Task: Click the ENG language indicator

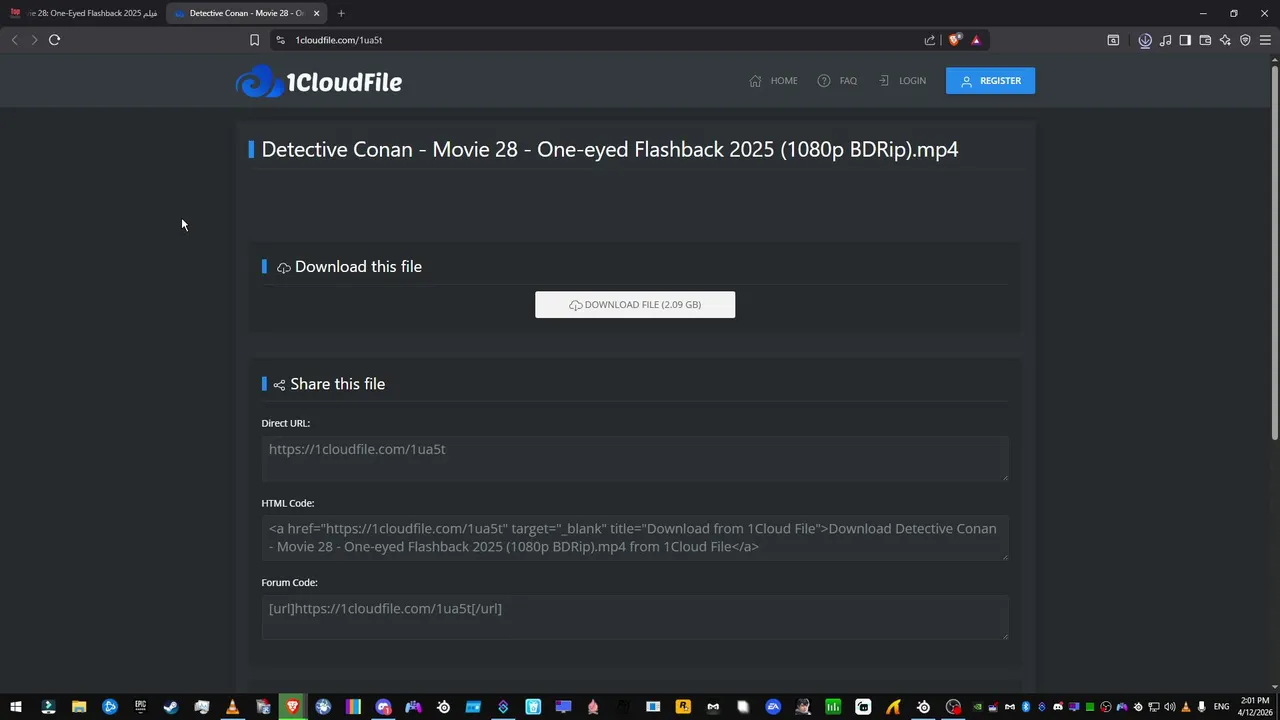Action: click(x=1221, y=707)
